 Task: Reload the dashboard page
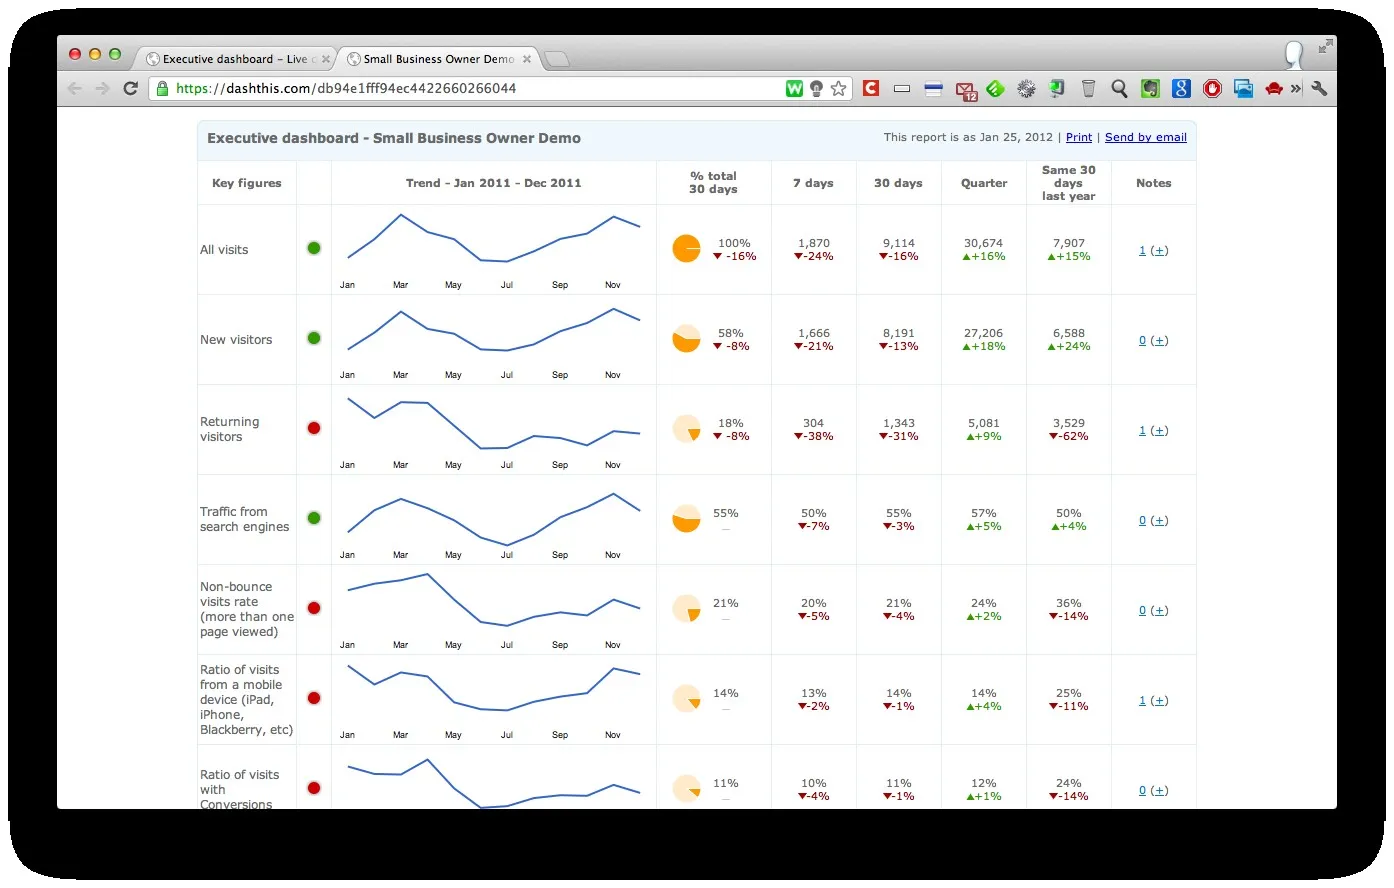click(130, 88)
